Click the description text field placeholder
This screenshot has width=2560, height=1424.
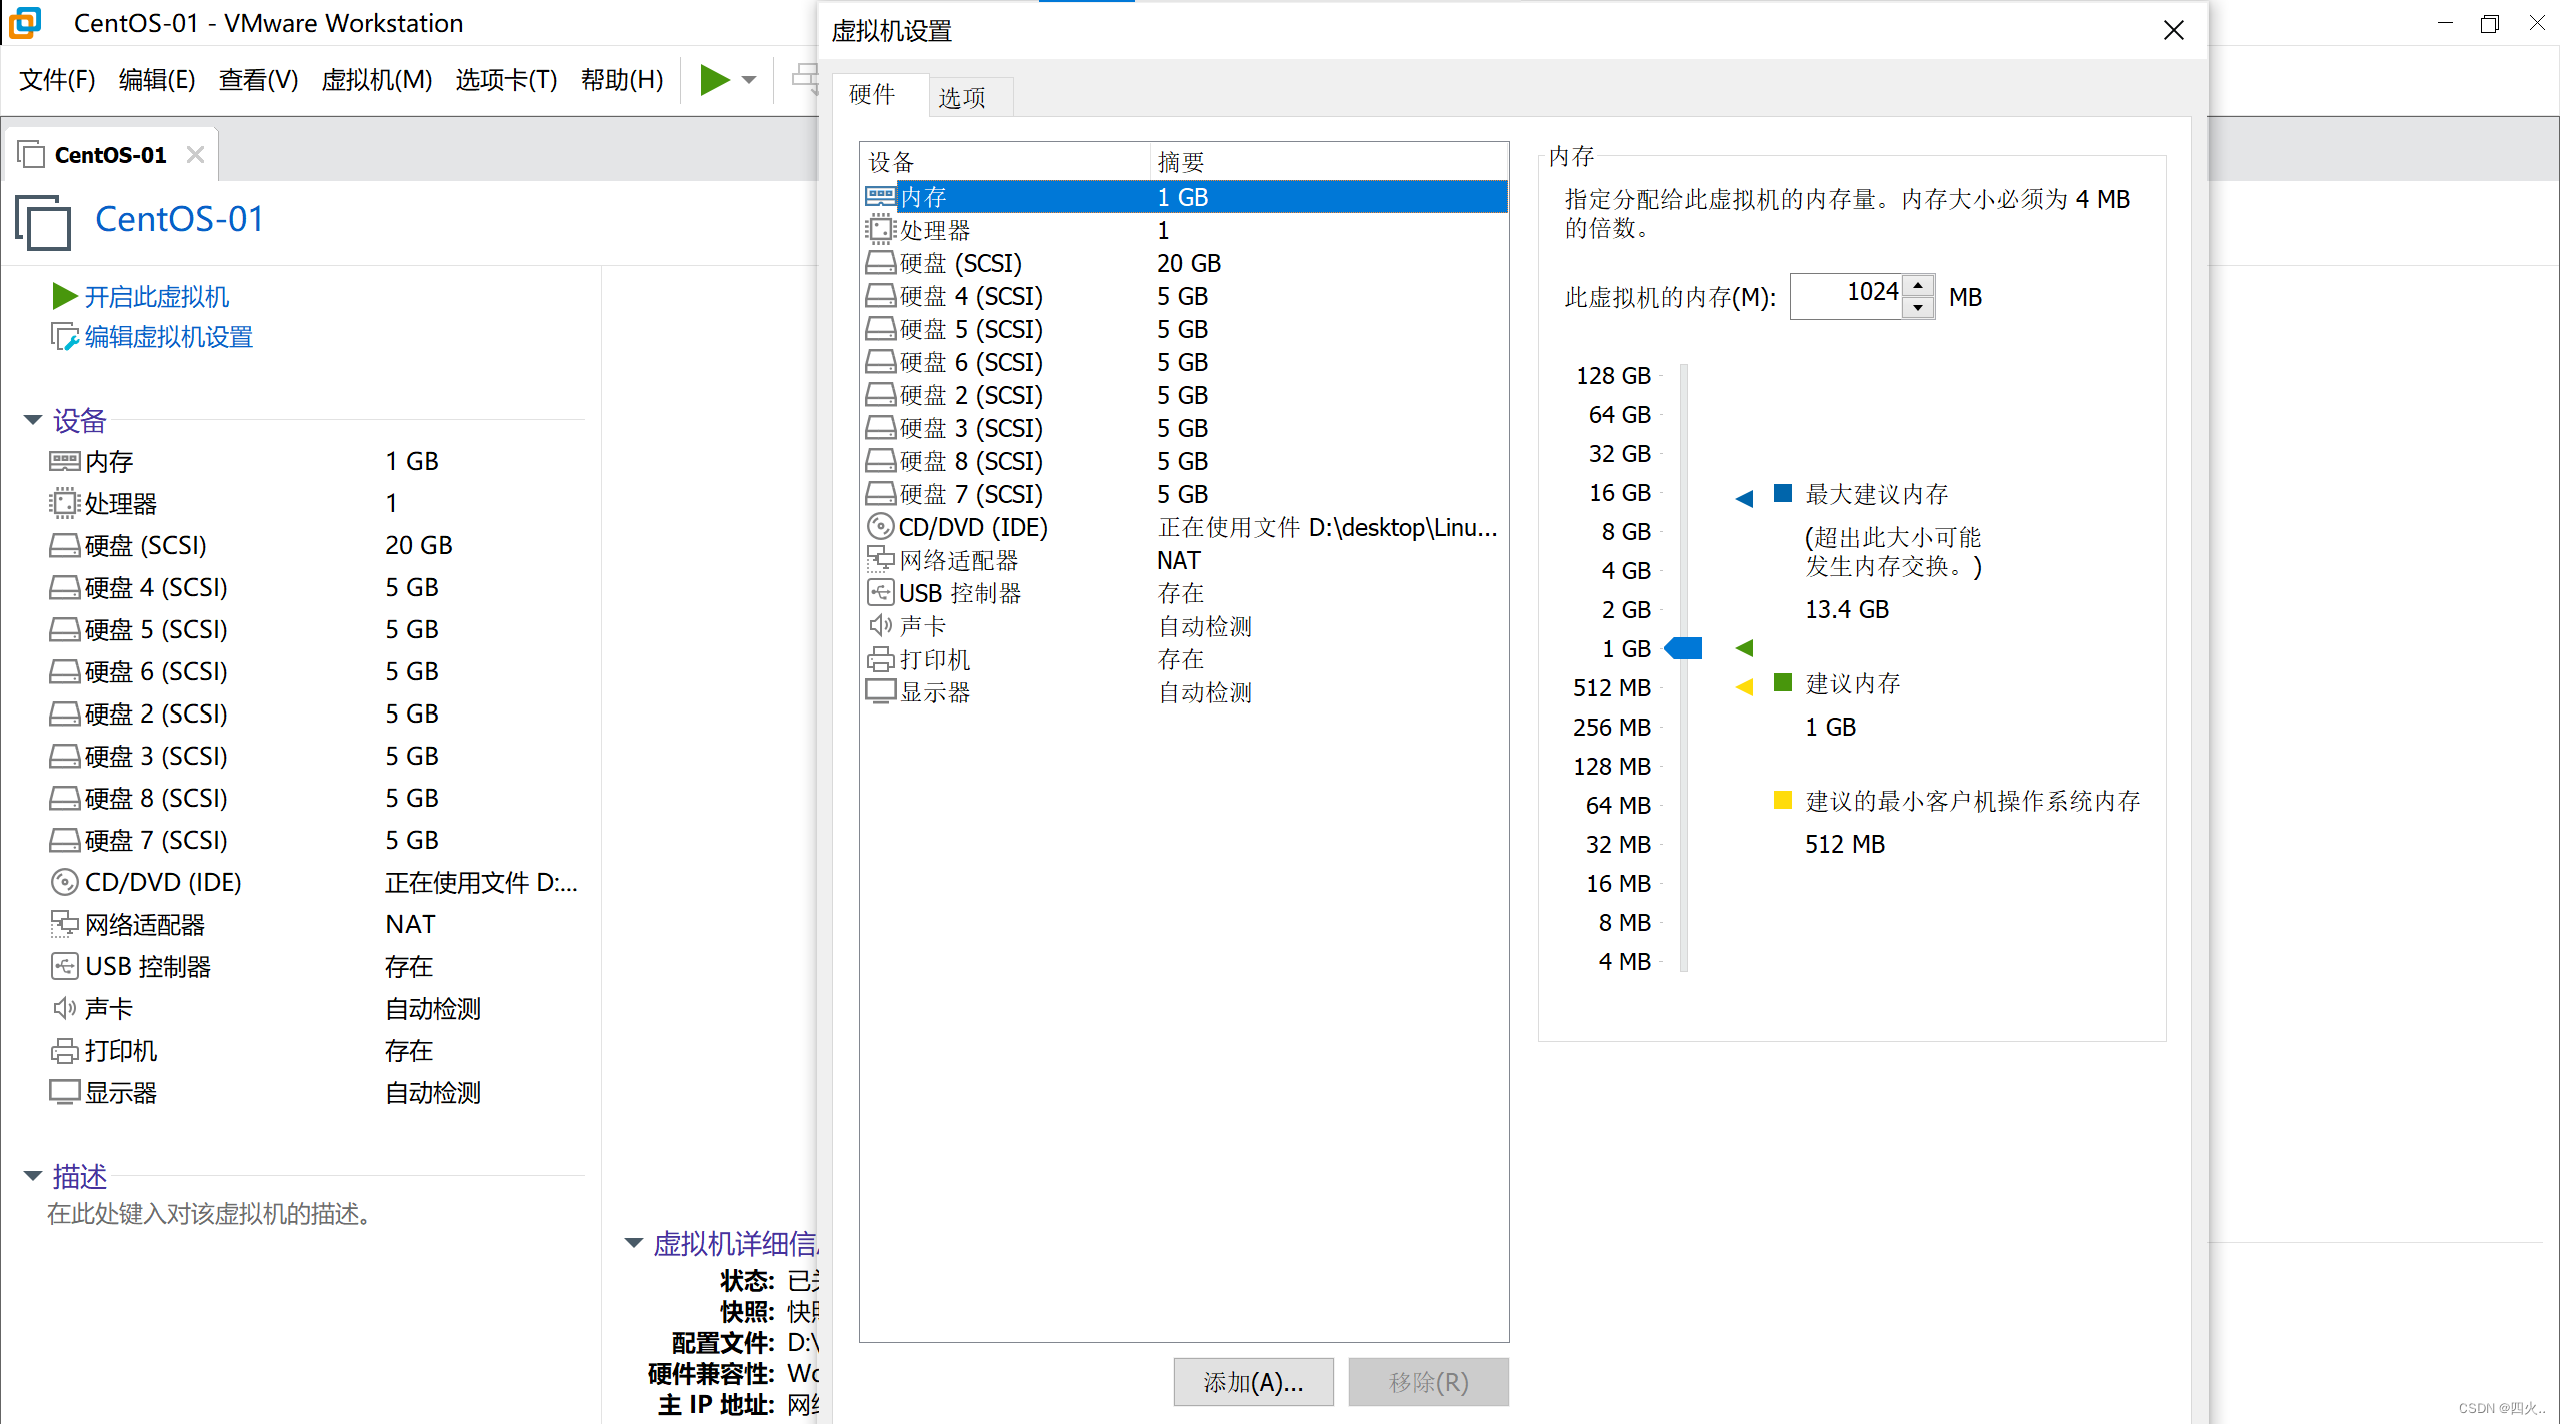(x=209, y=1214)
